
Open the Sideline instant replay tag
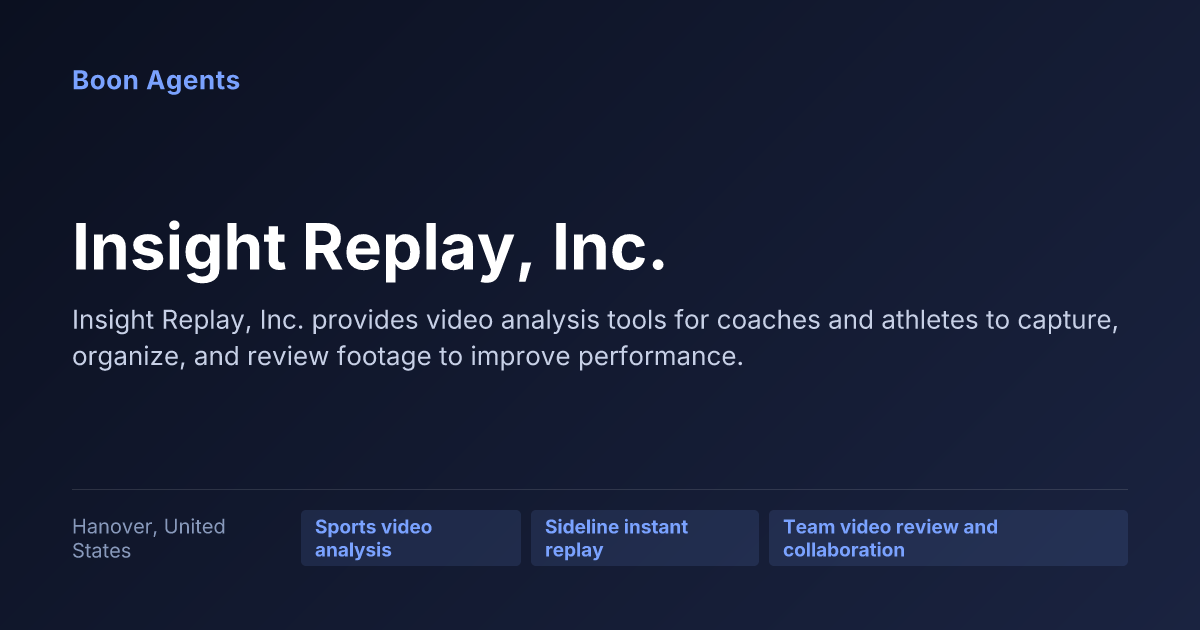click(x=645, y=538)
